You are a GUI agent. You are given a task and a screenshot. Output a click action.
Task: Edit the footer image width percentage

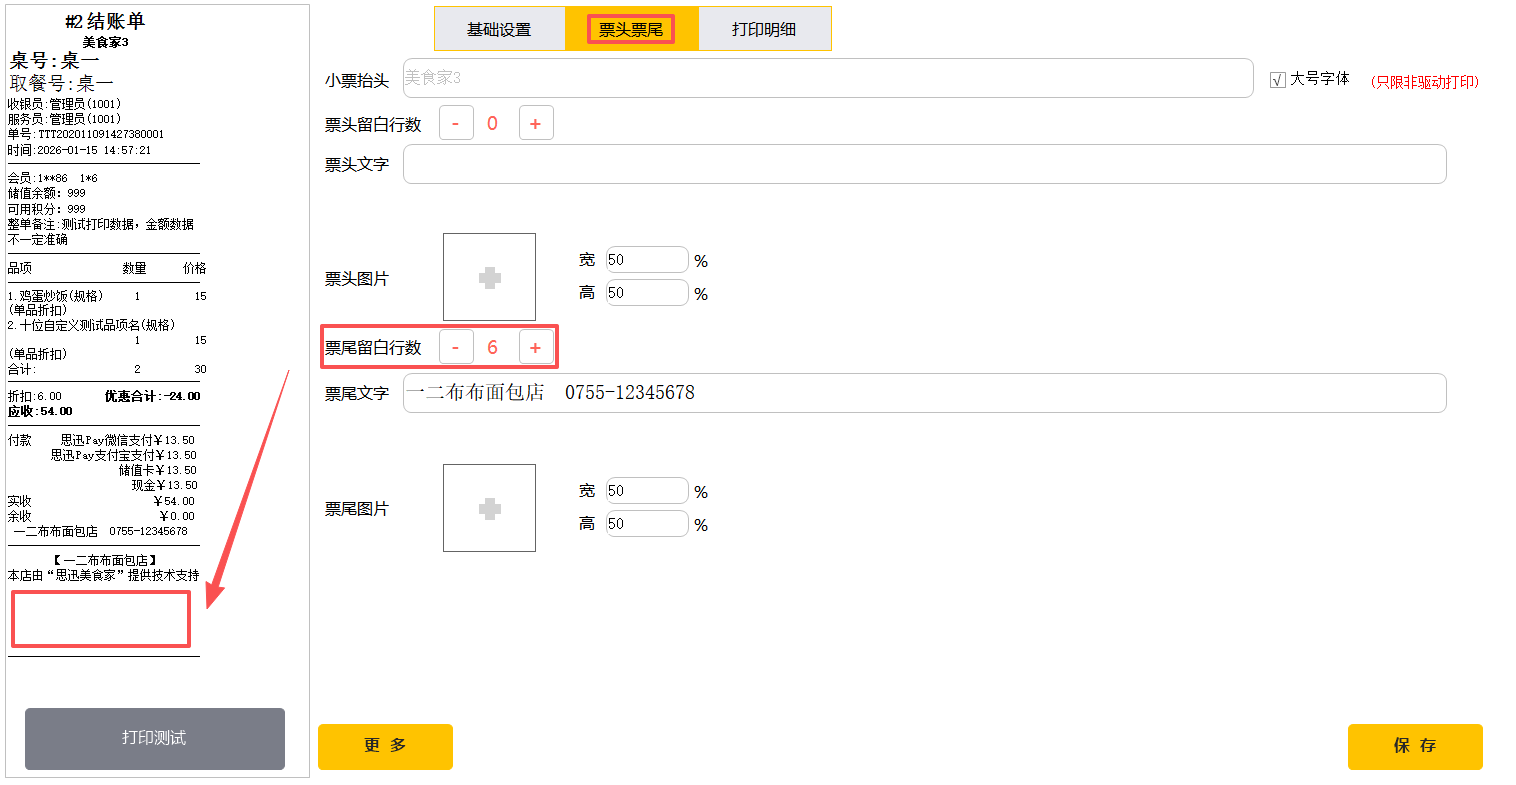coord(646,491)
